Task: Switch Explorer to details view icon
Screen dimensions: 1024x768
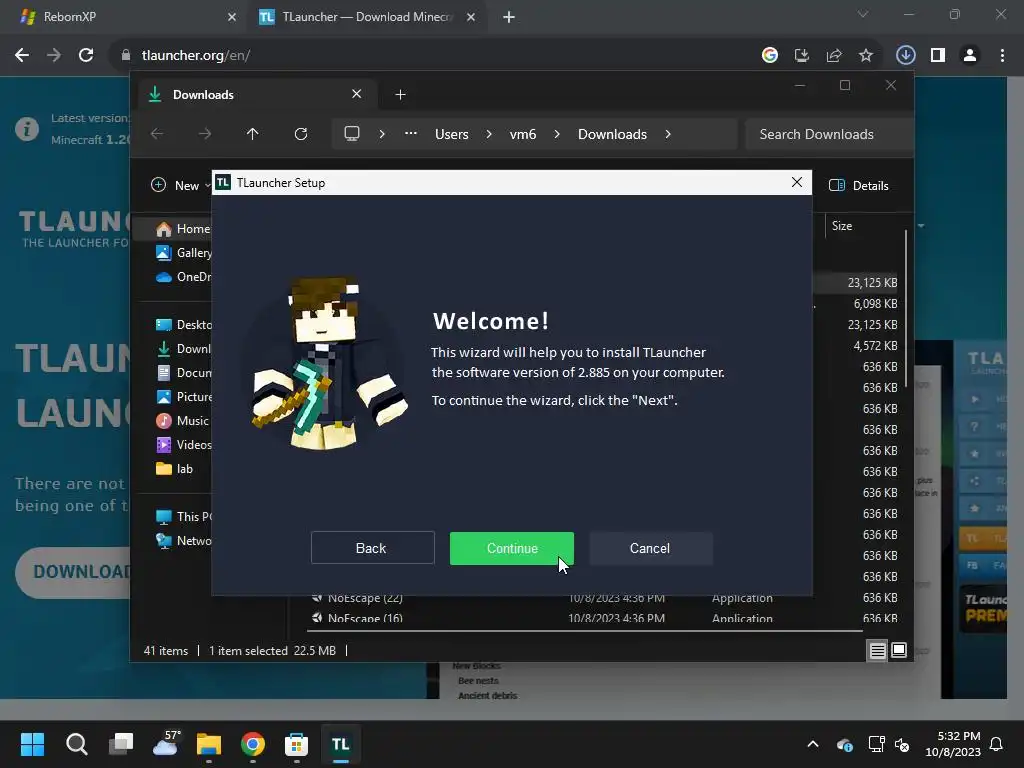Action: (x=878, y=650)
